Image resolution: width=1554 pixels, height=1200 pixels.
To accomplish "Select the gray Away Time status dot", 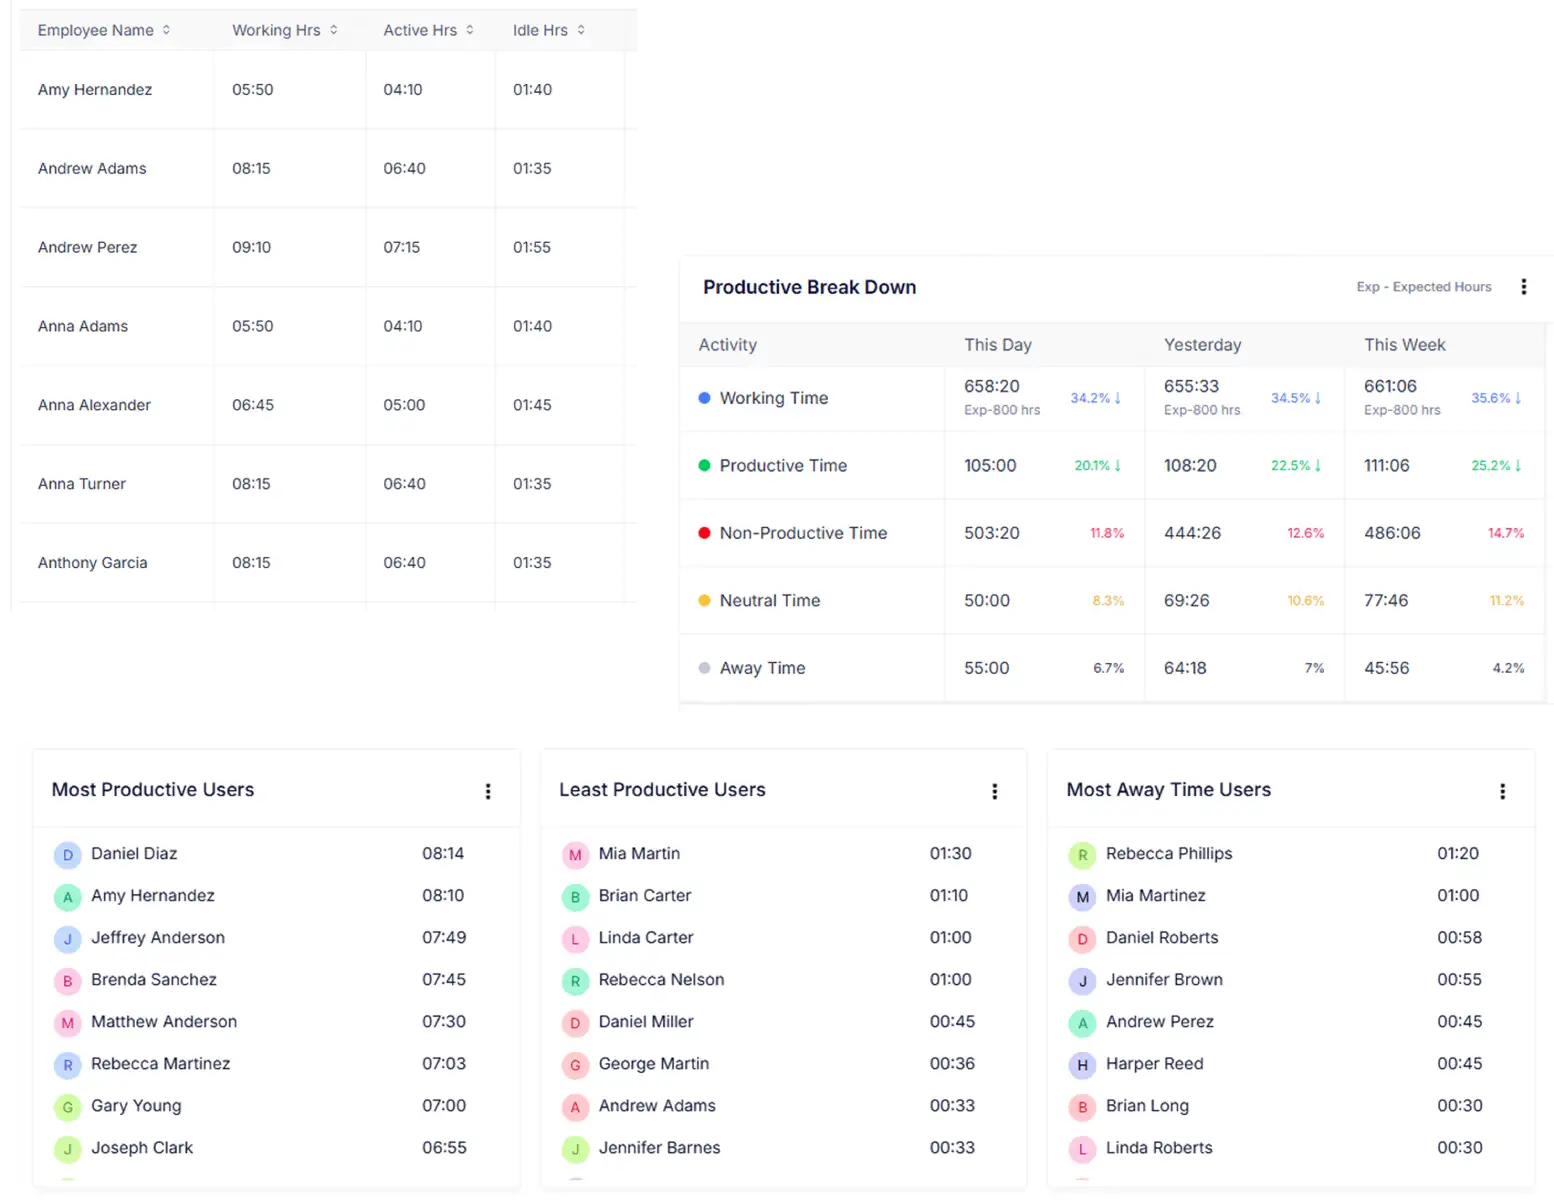I will pos(705,667).
